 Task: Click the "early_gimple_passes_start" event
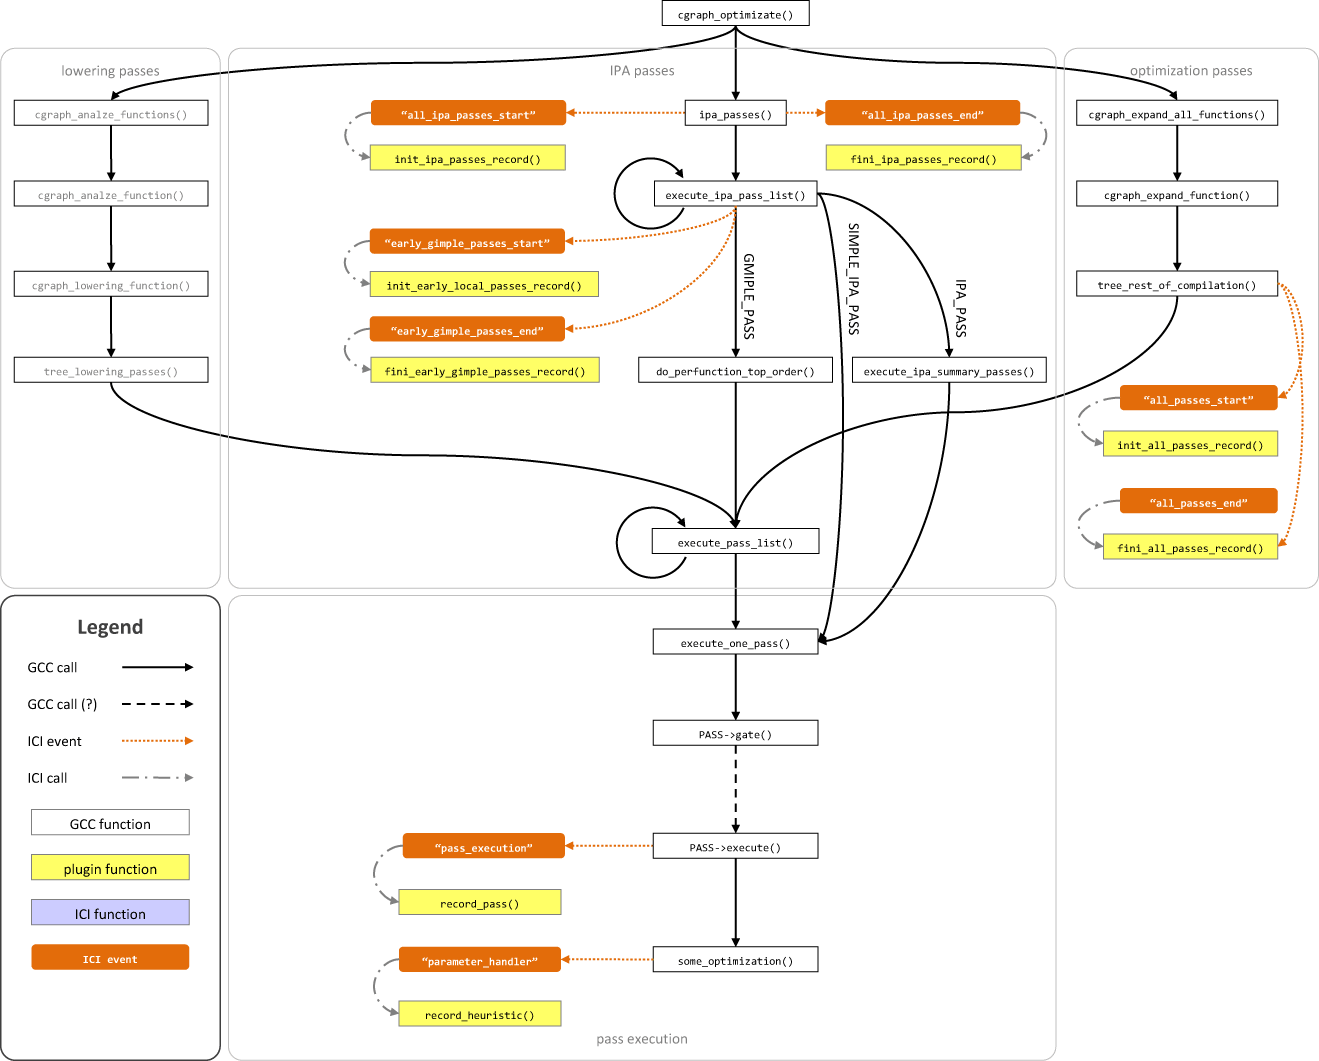467,241
